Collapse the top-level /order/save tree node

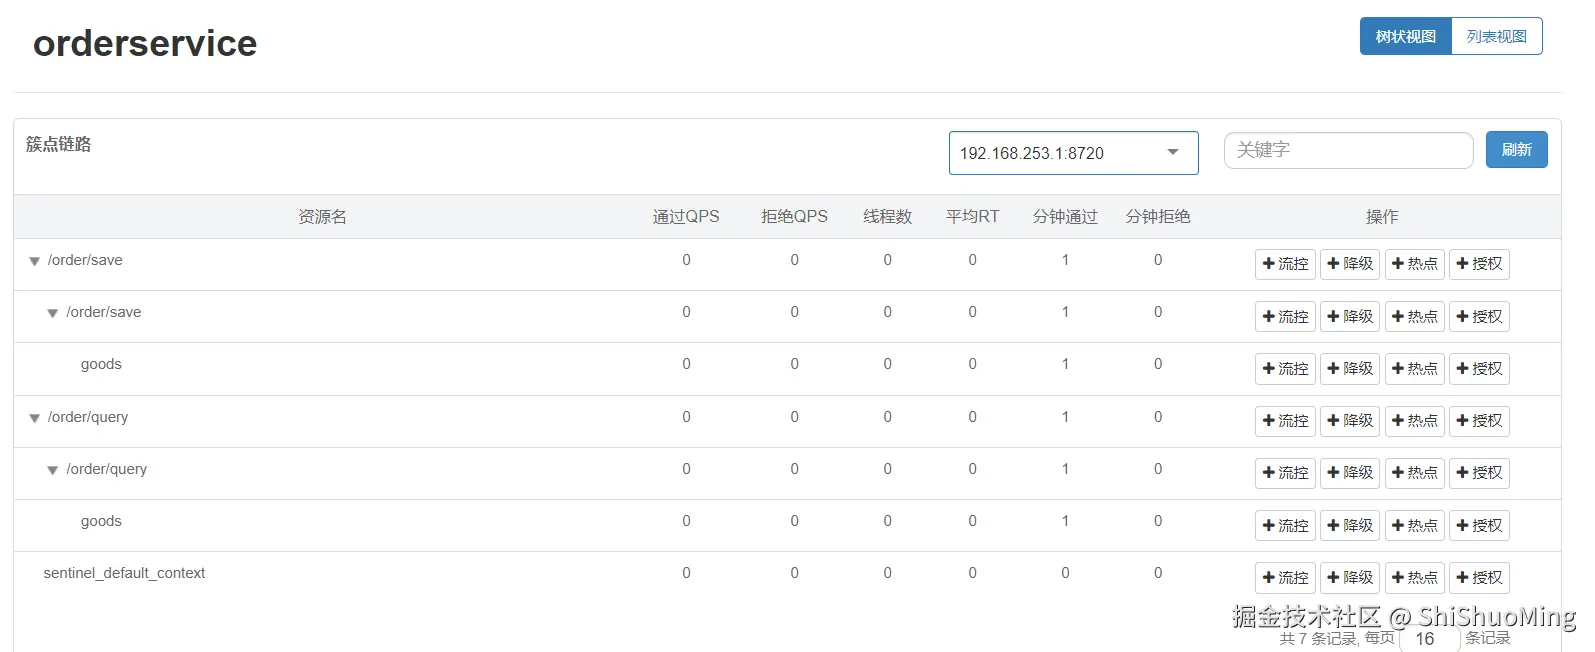point(34,262)
